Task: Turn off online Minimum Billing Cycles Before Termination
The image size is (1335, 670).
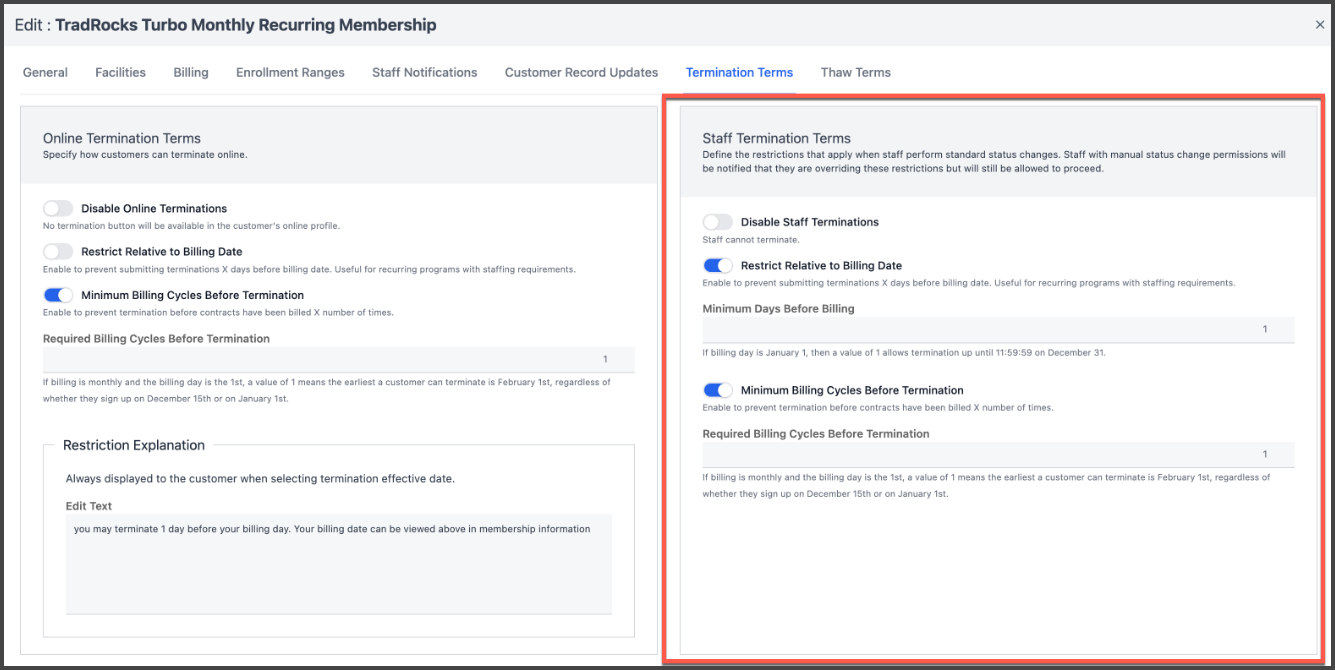Action: tap(58, 295)
